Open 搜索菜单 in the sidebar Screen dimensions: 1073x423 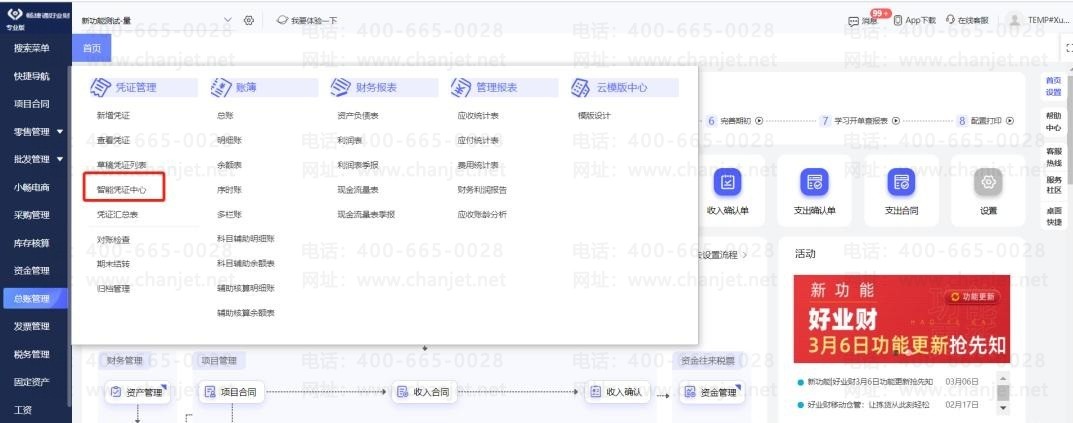[x=31, y=48]
